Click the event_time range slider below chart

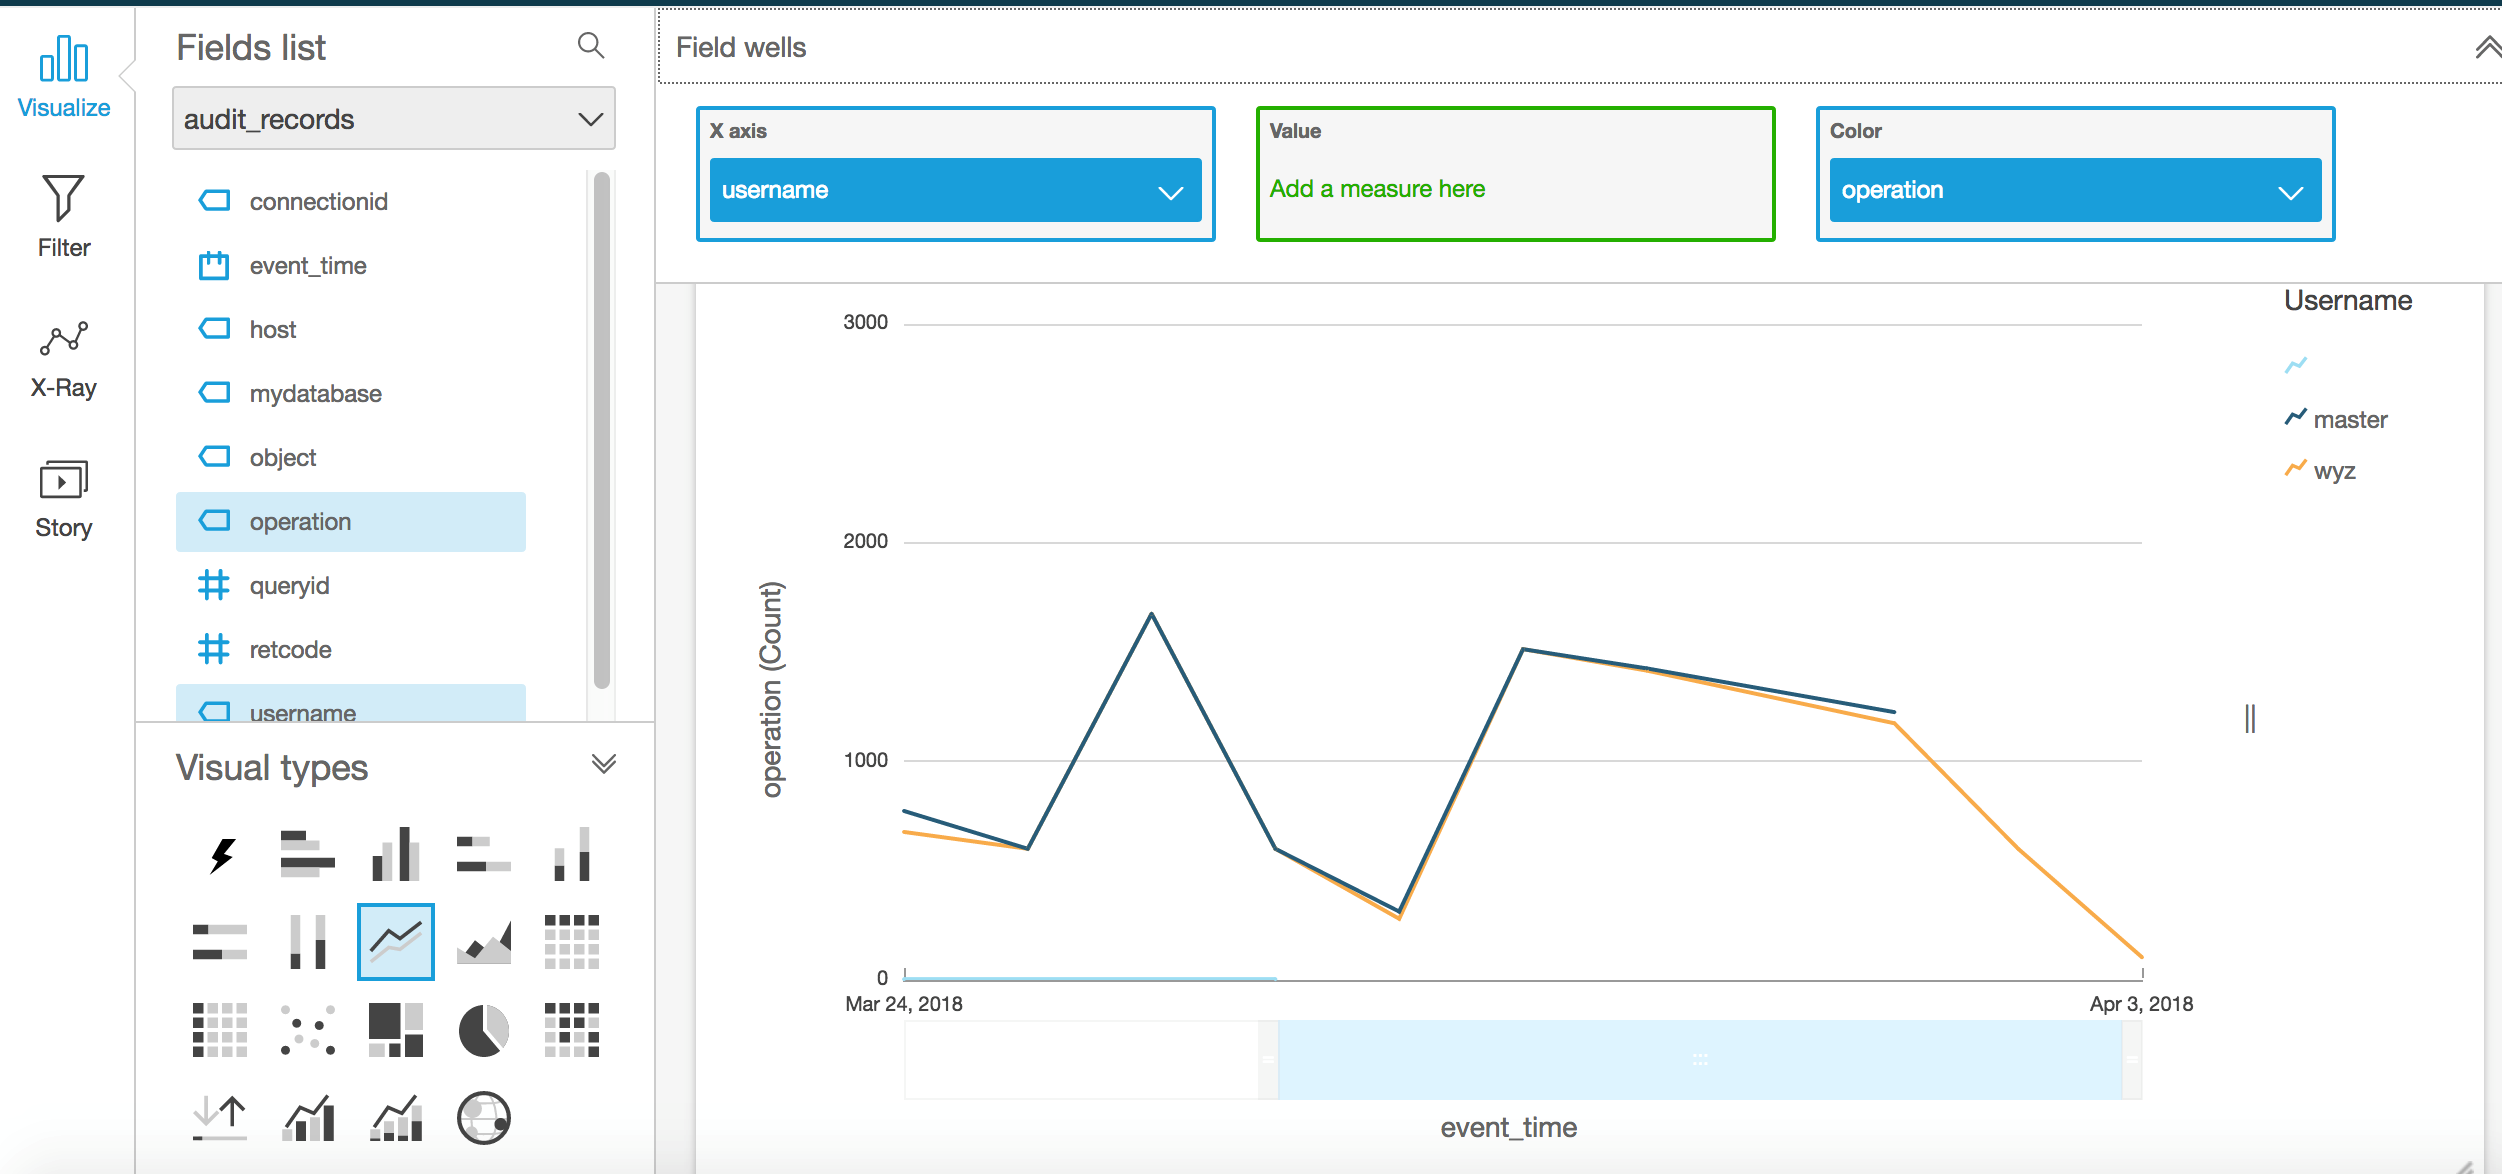[x=1699, y=1060]
